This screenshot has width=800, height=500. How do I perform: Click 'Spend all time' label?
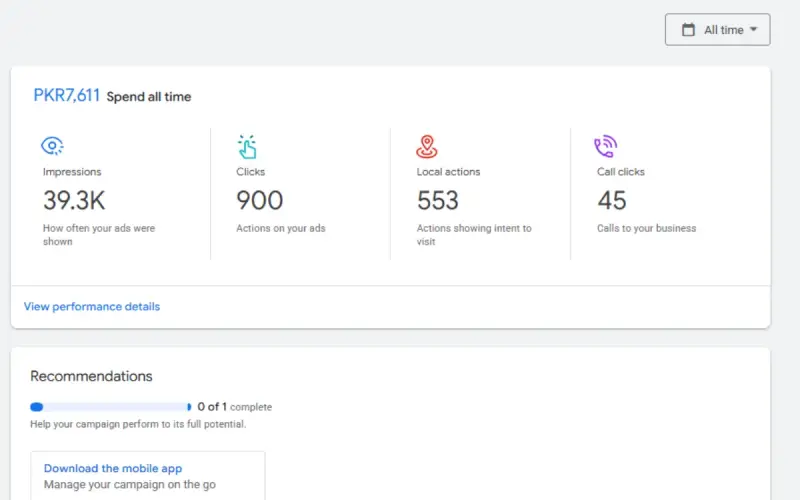(148, 96)
